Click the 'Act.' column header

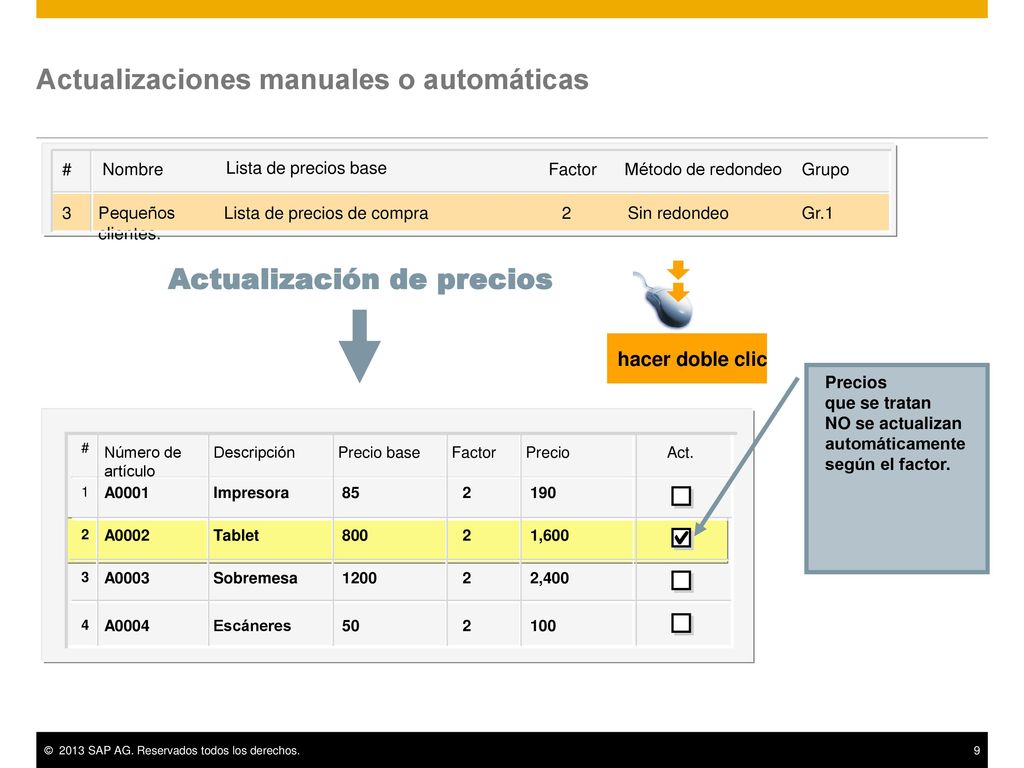click(680, 453)
